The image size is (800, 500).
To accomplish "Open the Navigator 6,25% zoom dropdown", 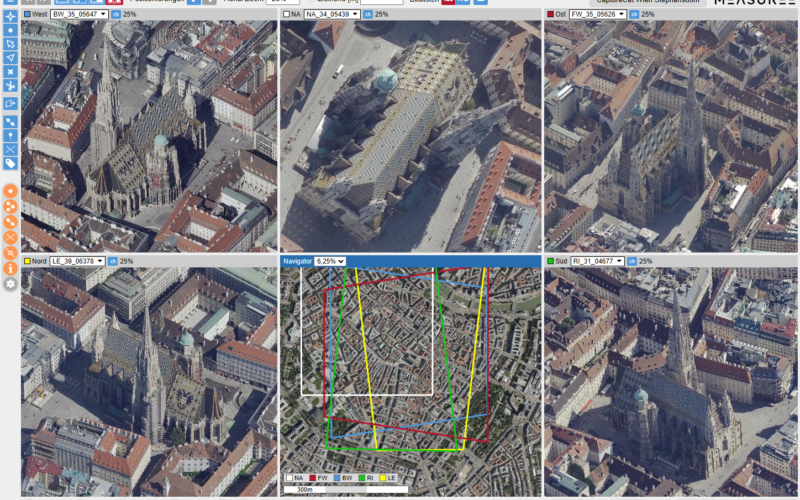I will [330, 261].
